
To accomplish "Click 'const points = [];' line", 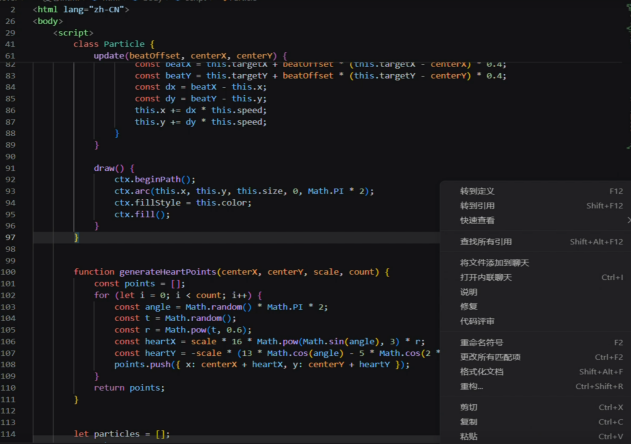I will coord(139,284).
